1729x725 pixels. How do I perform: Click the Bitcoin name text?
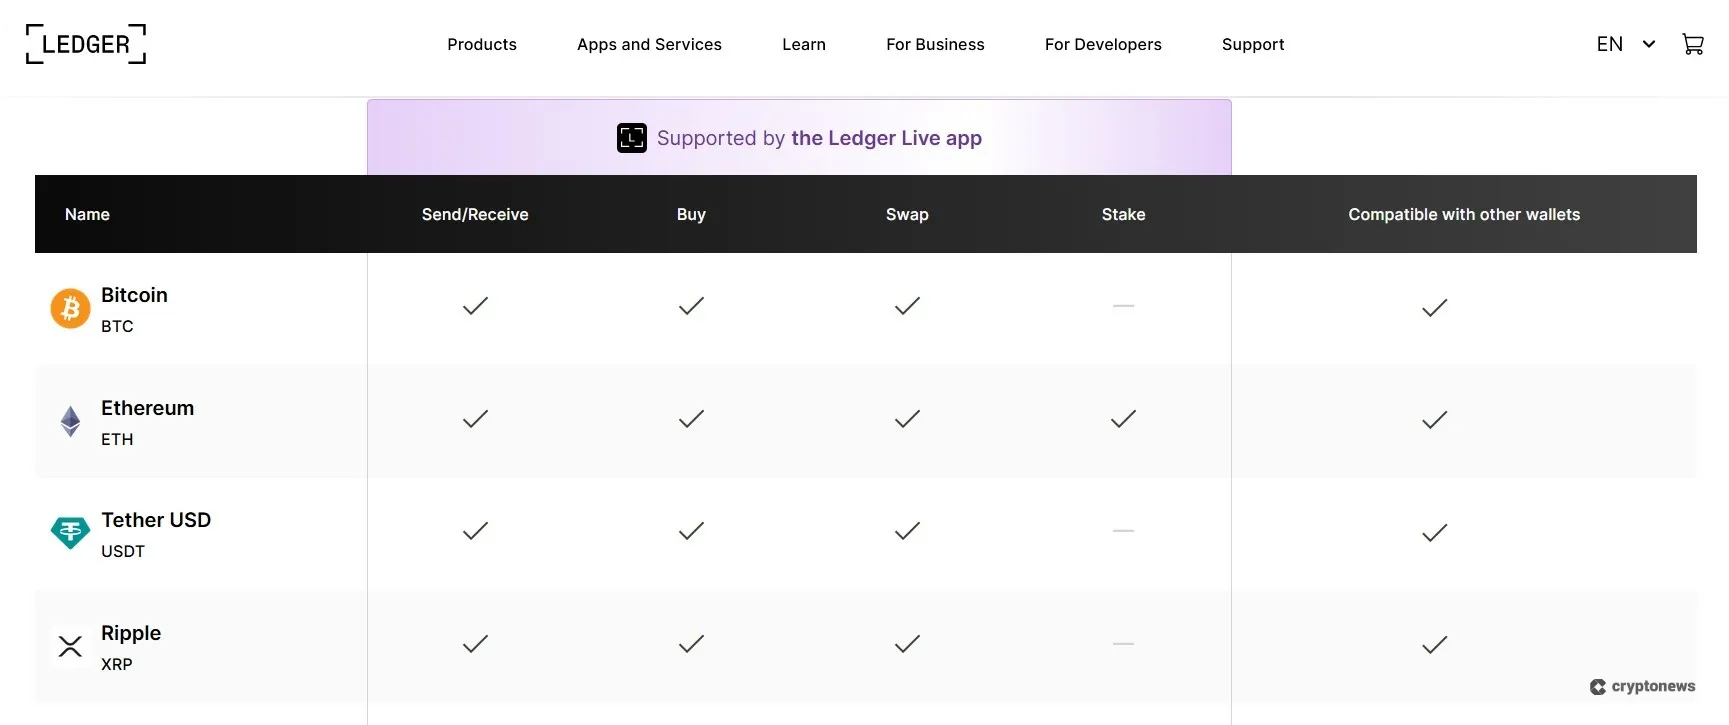point(134,295)
